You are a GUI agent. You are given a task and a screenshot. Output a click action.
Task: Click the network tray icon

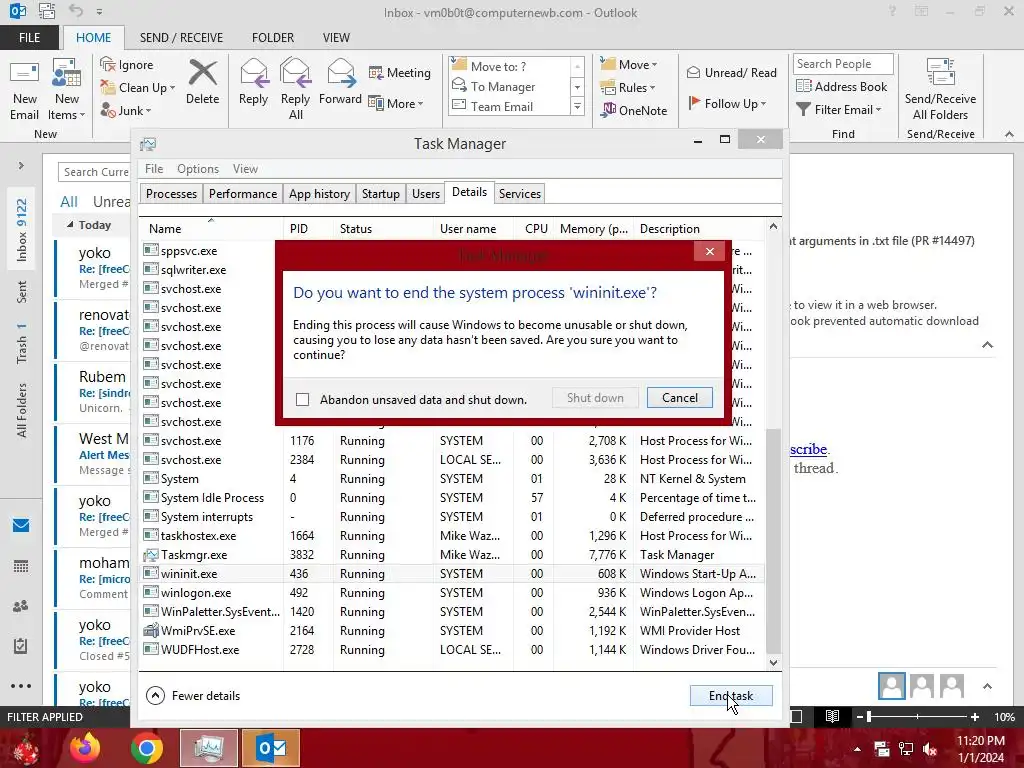pos(906,750)
